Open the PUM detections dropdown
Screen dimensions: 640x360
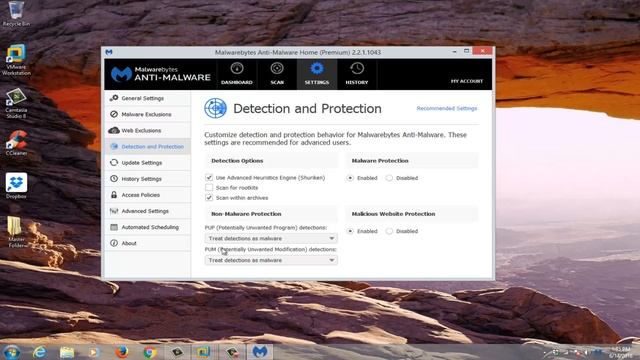271,260
